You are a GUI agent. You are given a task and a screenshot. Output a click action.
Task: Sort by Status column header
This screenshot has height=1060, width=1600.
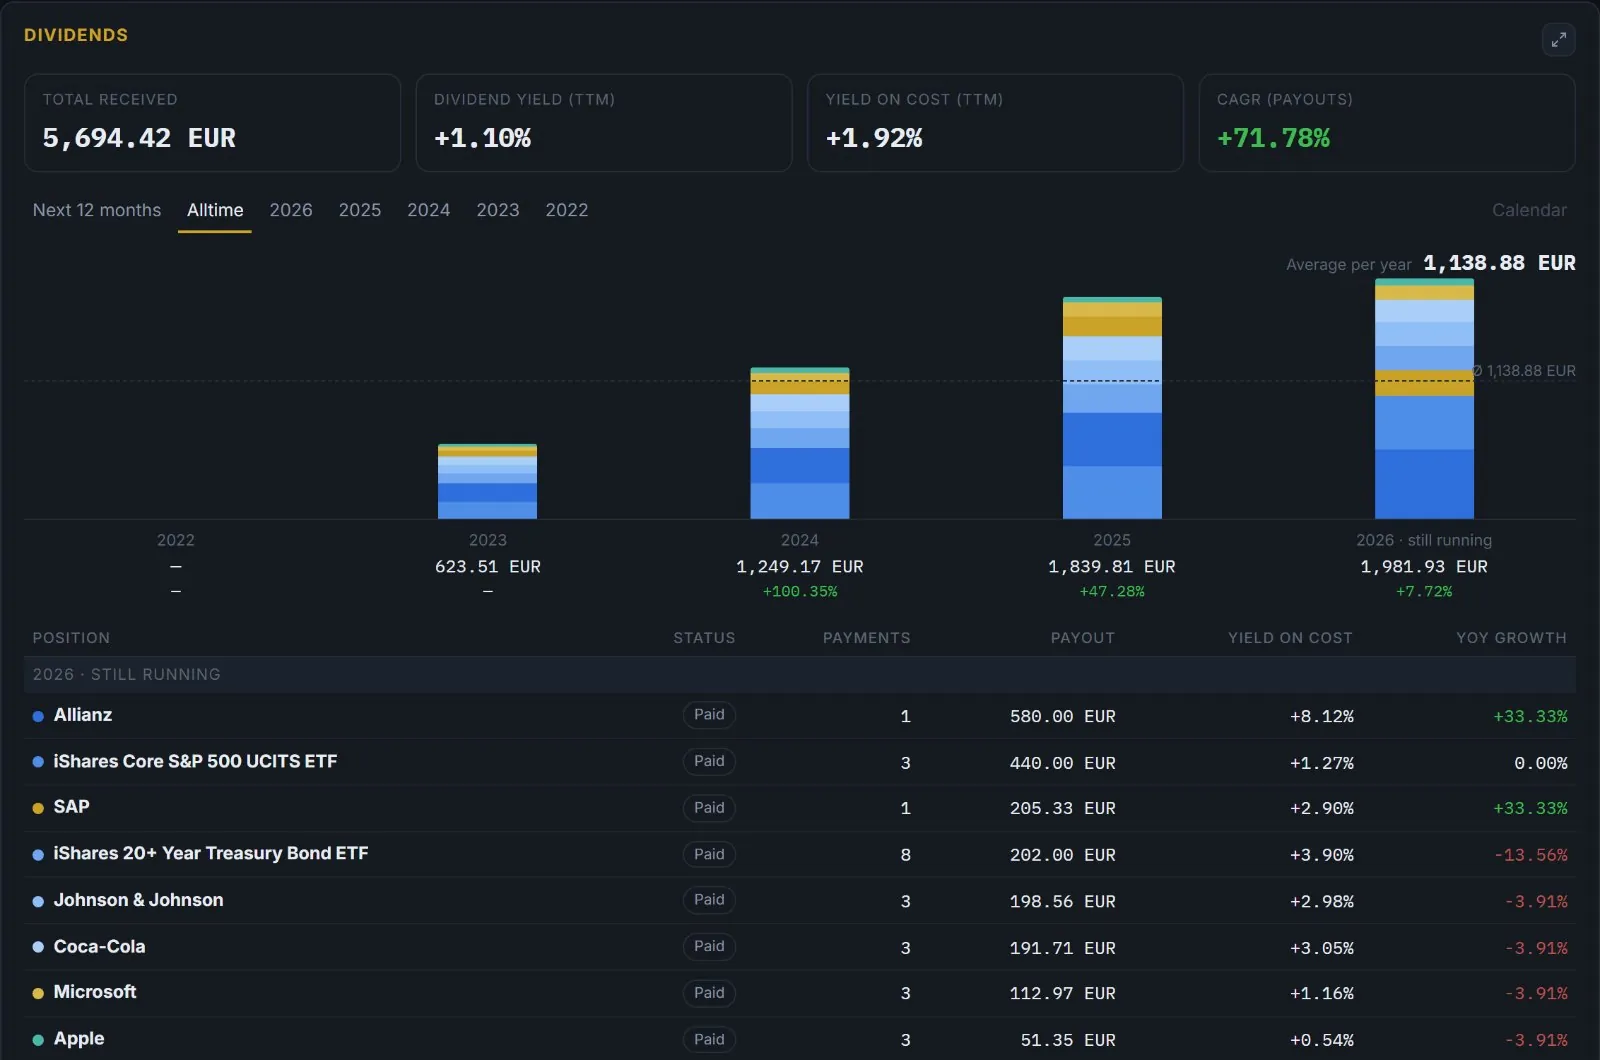[x=704, y=638]
